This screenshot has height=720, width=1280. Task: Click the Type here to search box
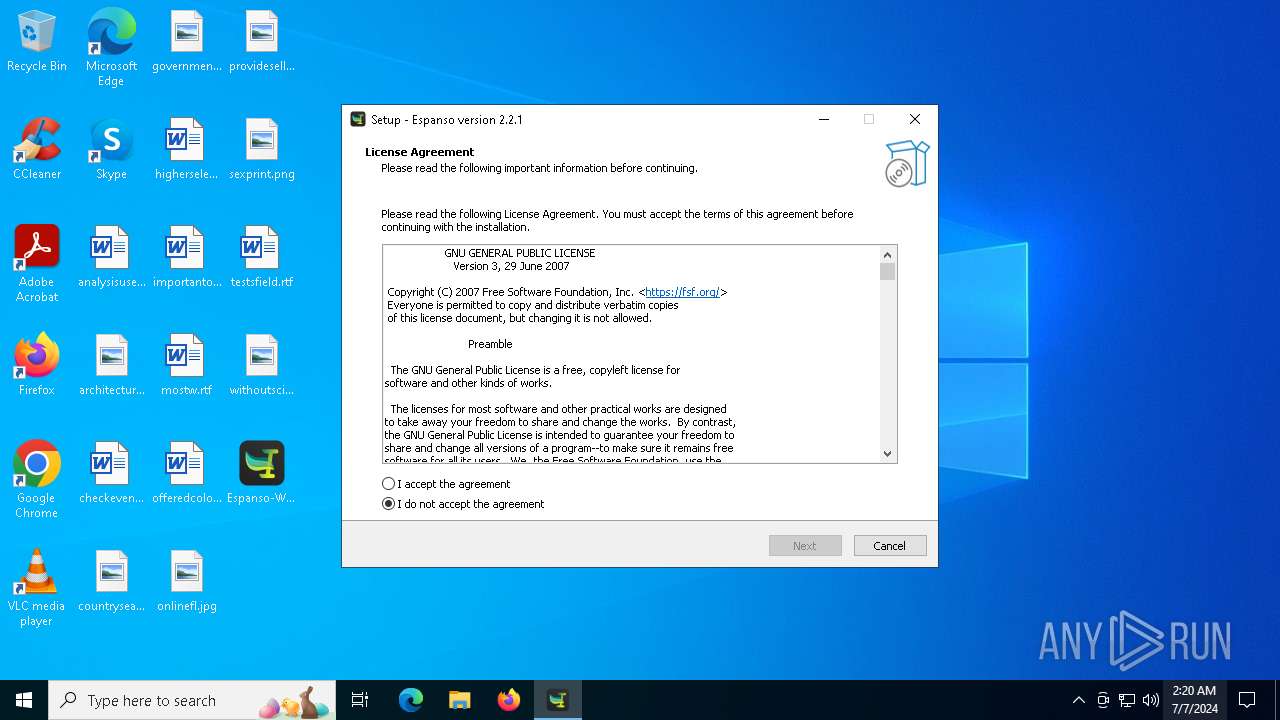click(x=193, y=700)
